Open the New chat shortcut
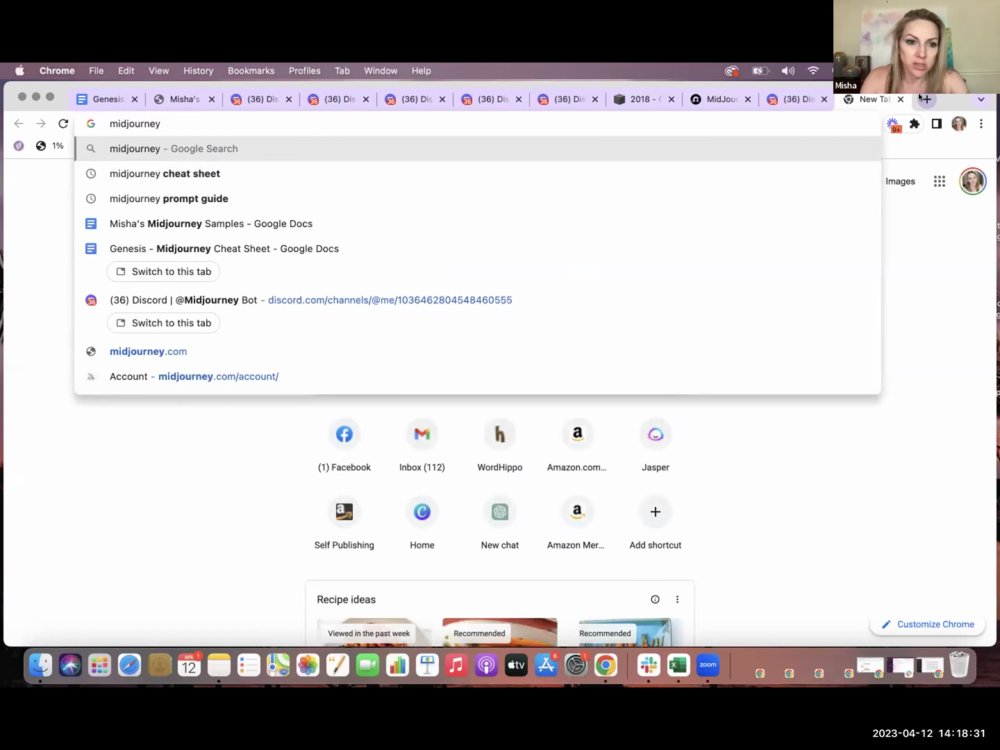Screen dimensions: 1000x750 tap(499, 523)
